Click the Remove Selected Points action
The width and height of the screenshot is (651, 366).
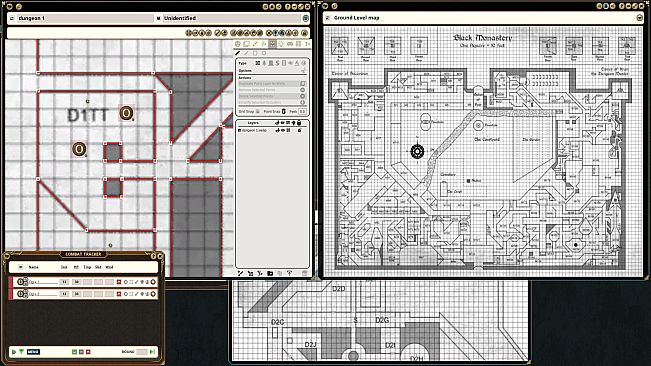(272, 90)
